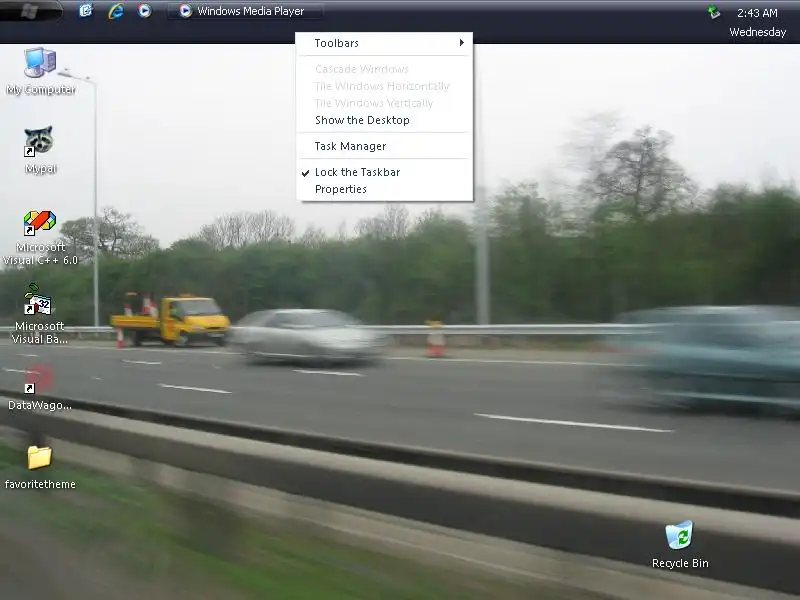Open the Toolbars submenu
This screenshot has width=800, height=600.
pos(384,43)
